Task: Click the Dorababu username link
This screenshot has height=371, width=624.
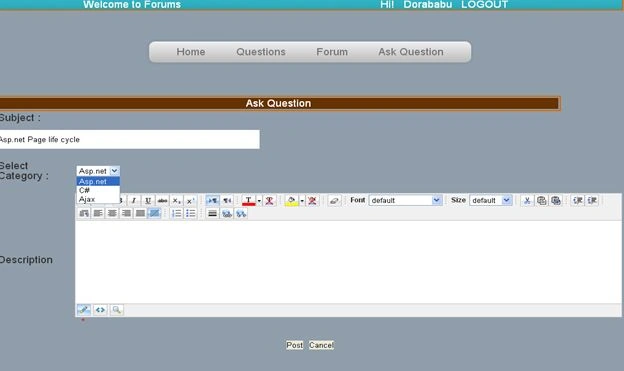Action: click(428, 4)
